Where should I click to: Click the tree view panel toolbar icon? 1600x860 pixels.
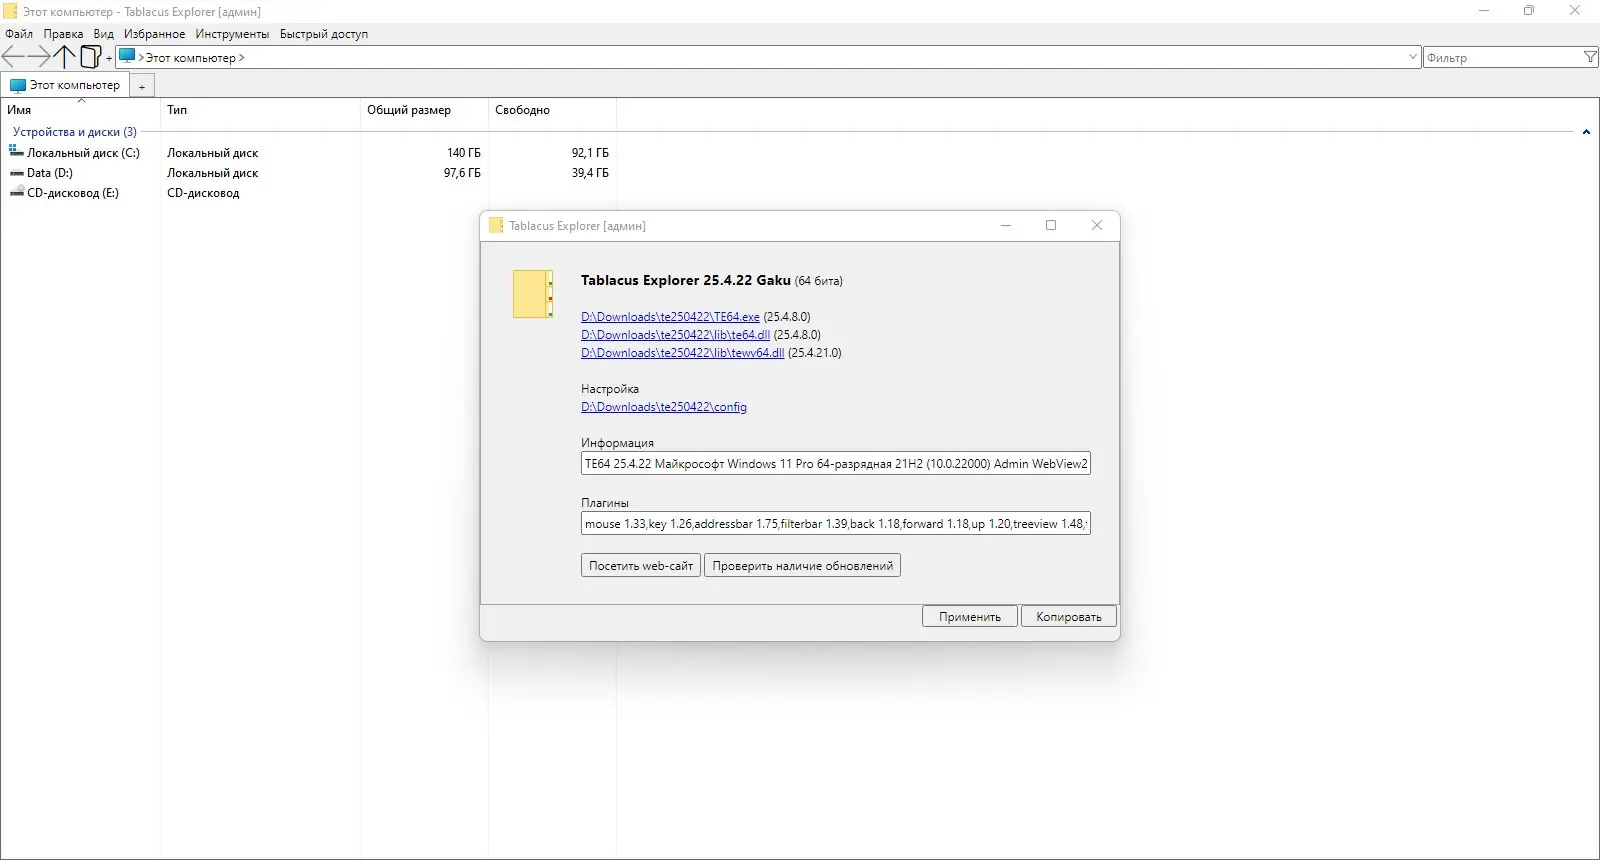[x=90, y=57]
